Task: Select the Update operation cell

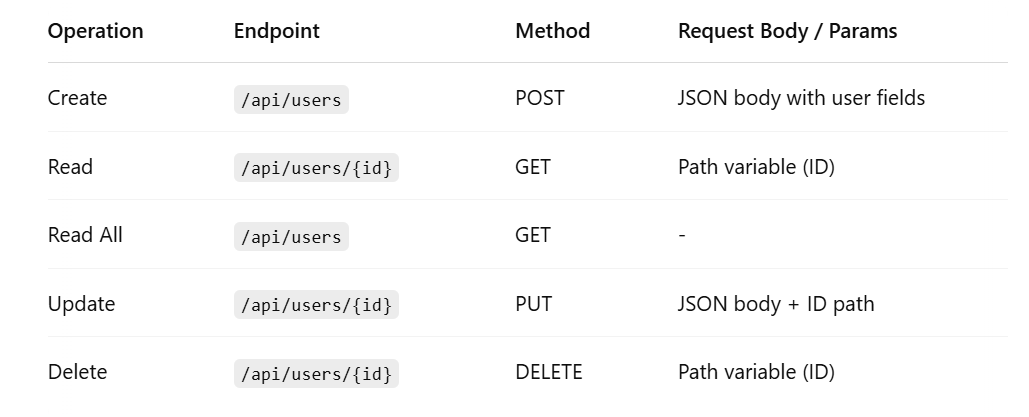Action: pos(81,303)
